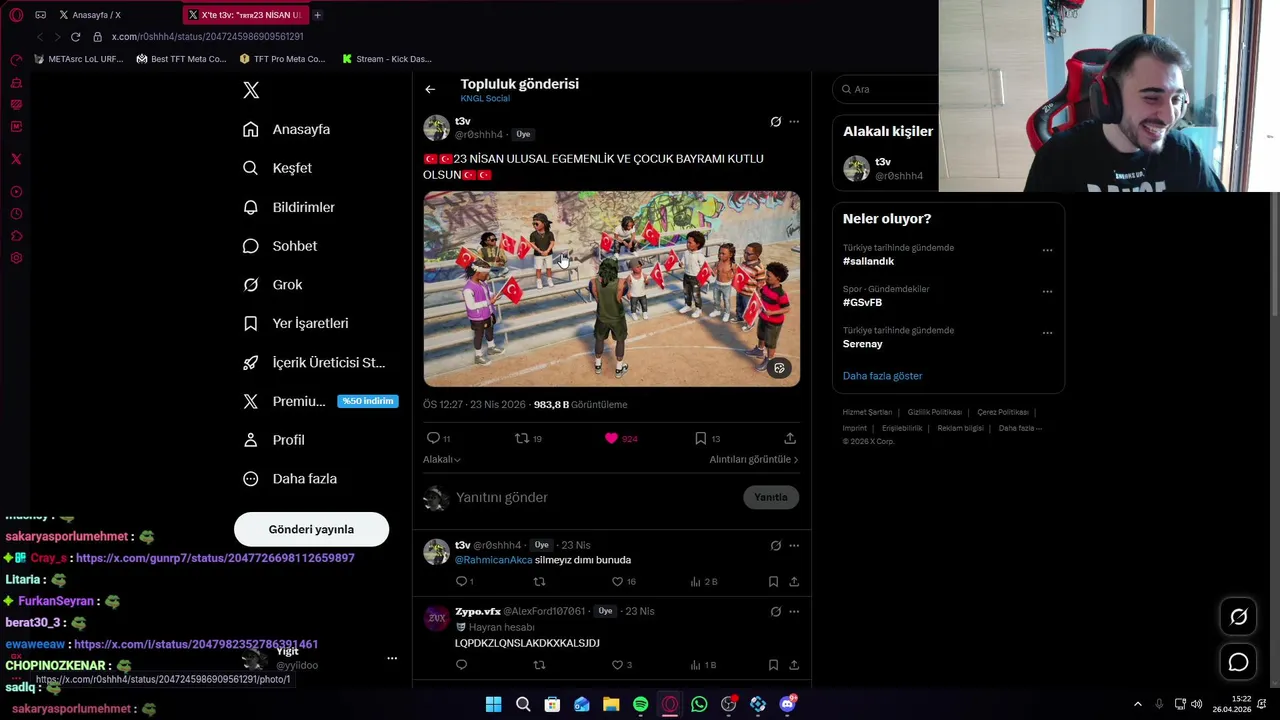The height and width of the screenshot is (720, 1280).
Task: Bookmark the silmeyiz dimi bunuda reply
Action: (773, 581)
